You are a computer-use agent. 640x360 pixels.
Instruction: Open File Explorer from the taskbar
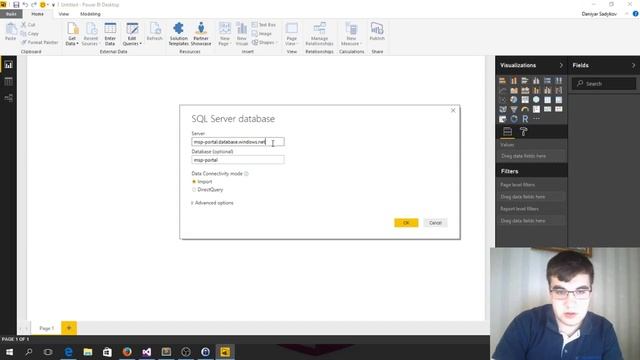pyautogui.click(x=88, y=352)
